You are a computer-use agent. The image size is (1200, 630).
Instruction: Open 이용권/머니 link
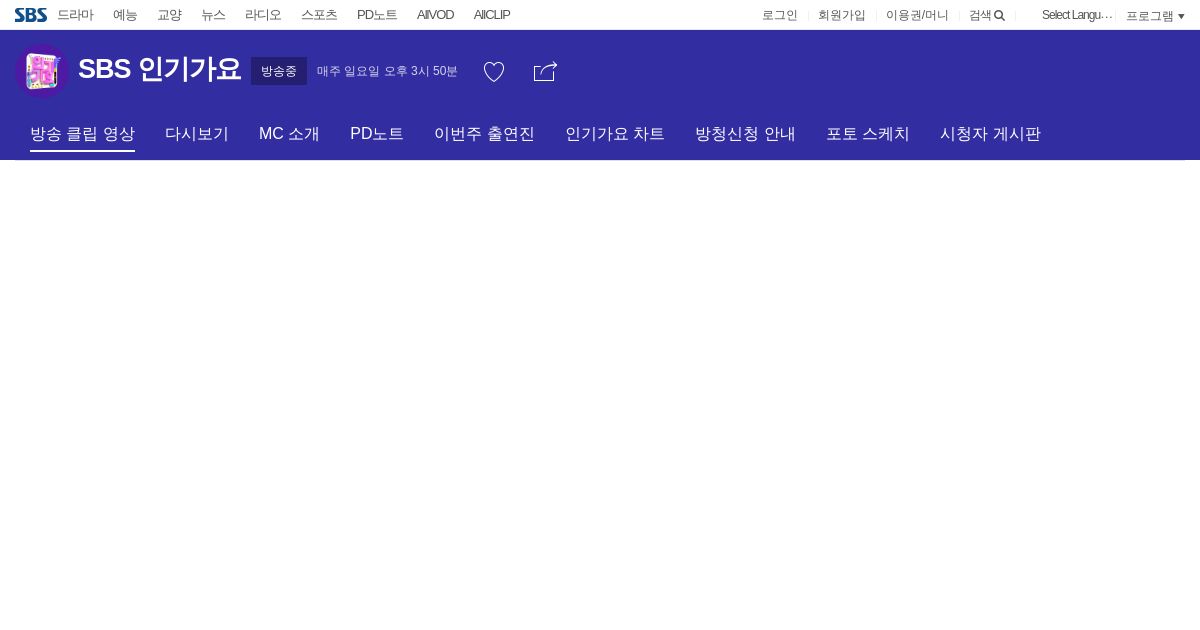(x=917, y=15)
